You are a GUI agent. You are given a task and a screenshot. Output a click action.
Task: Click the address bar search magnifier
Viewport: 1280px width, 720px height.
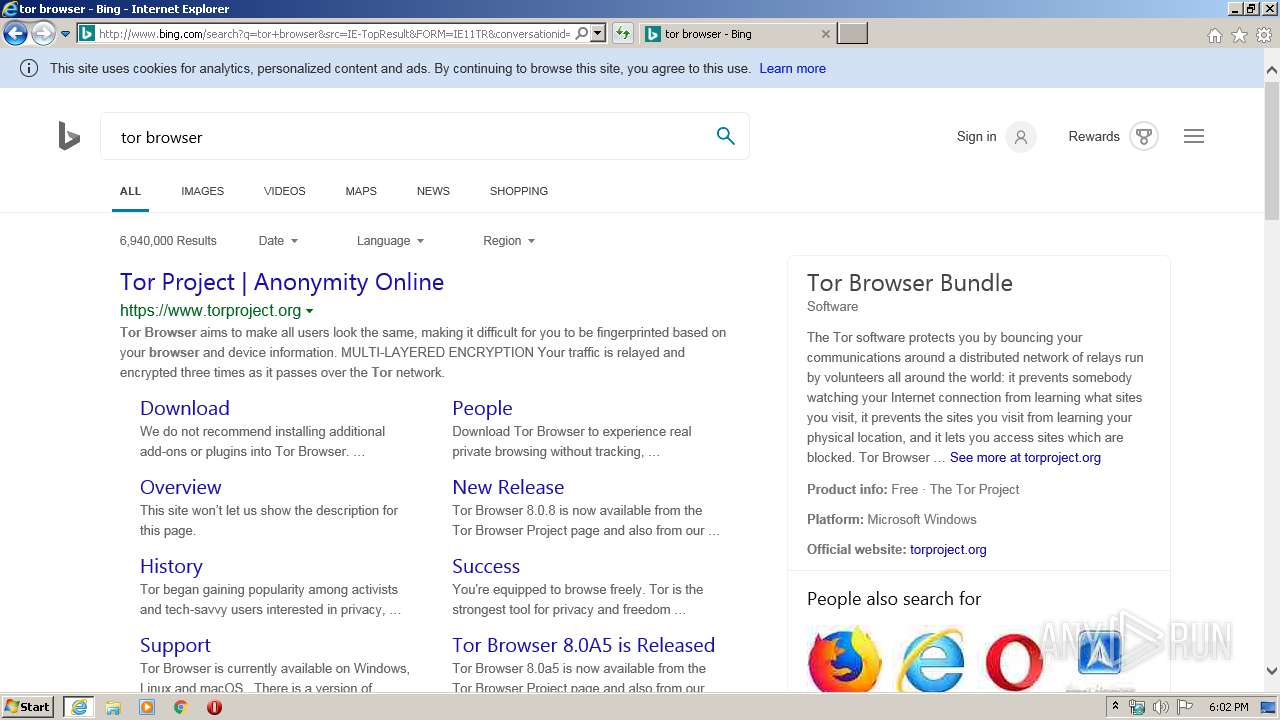(582, 34)
